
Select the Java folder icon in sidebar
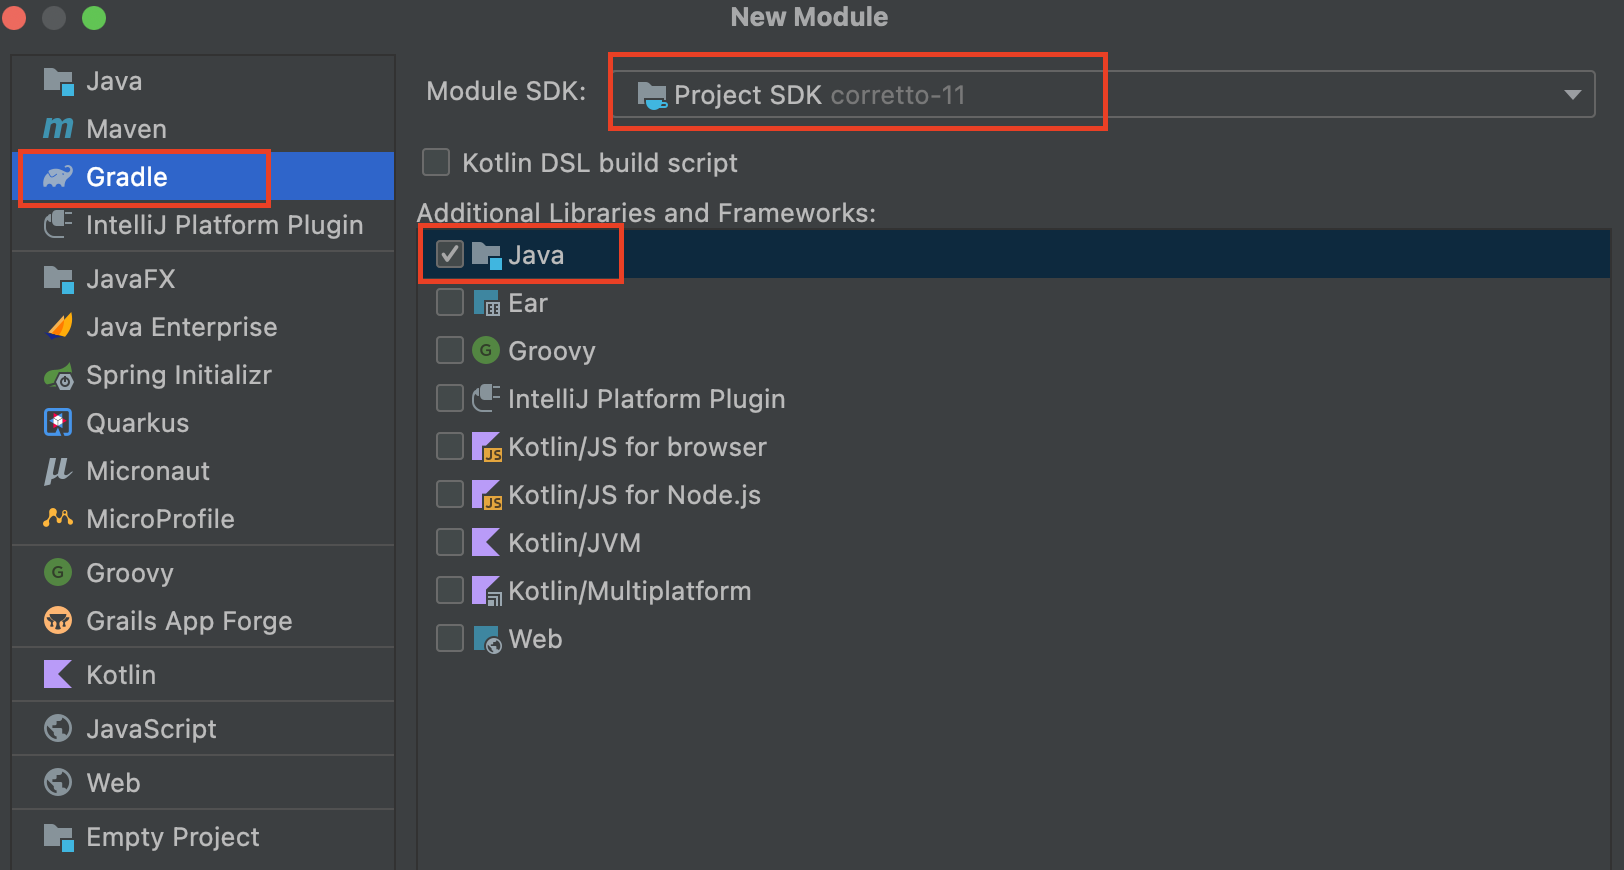[58, 81]
